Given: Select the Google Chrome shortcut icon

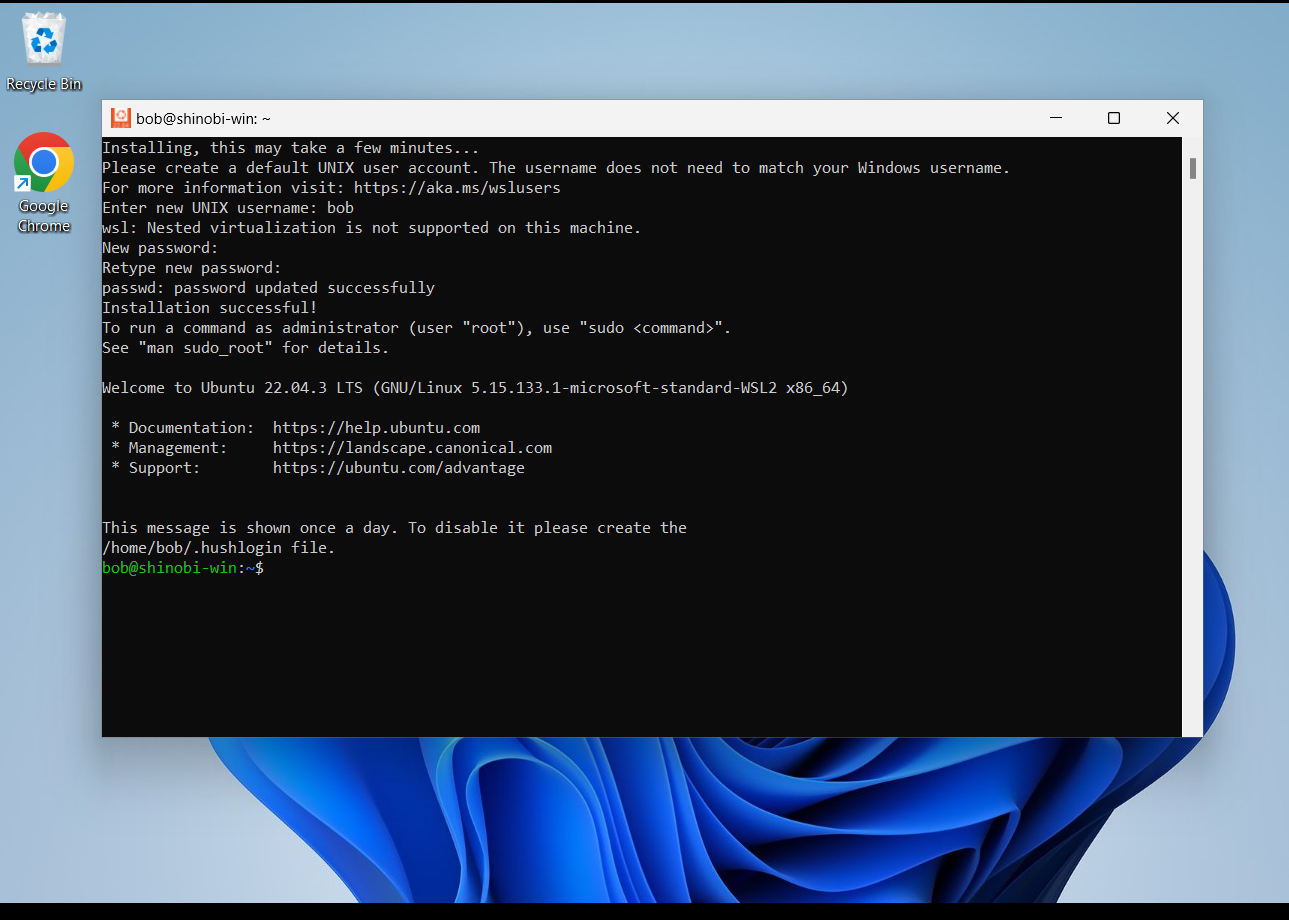Looking at the screenshot, I should click(x=44, y=163).
